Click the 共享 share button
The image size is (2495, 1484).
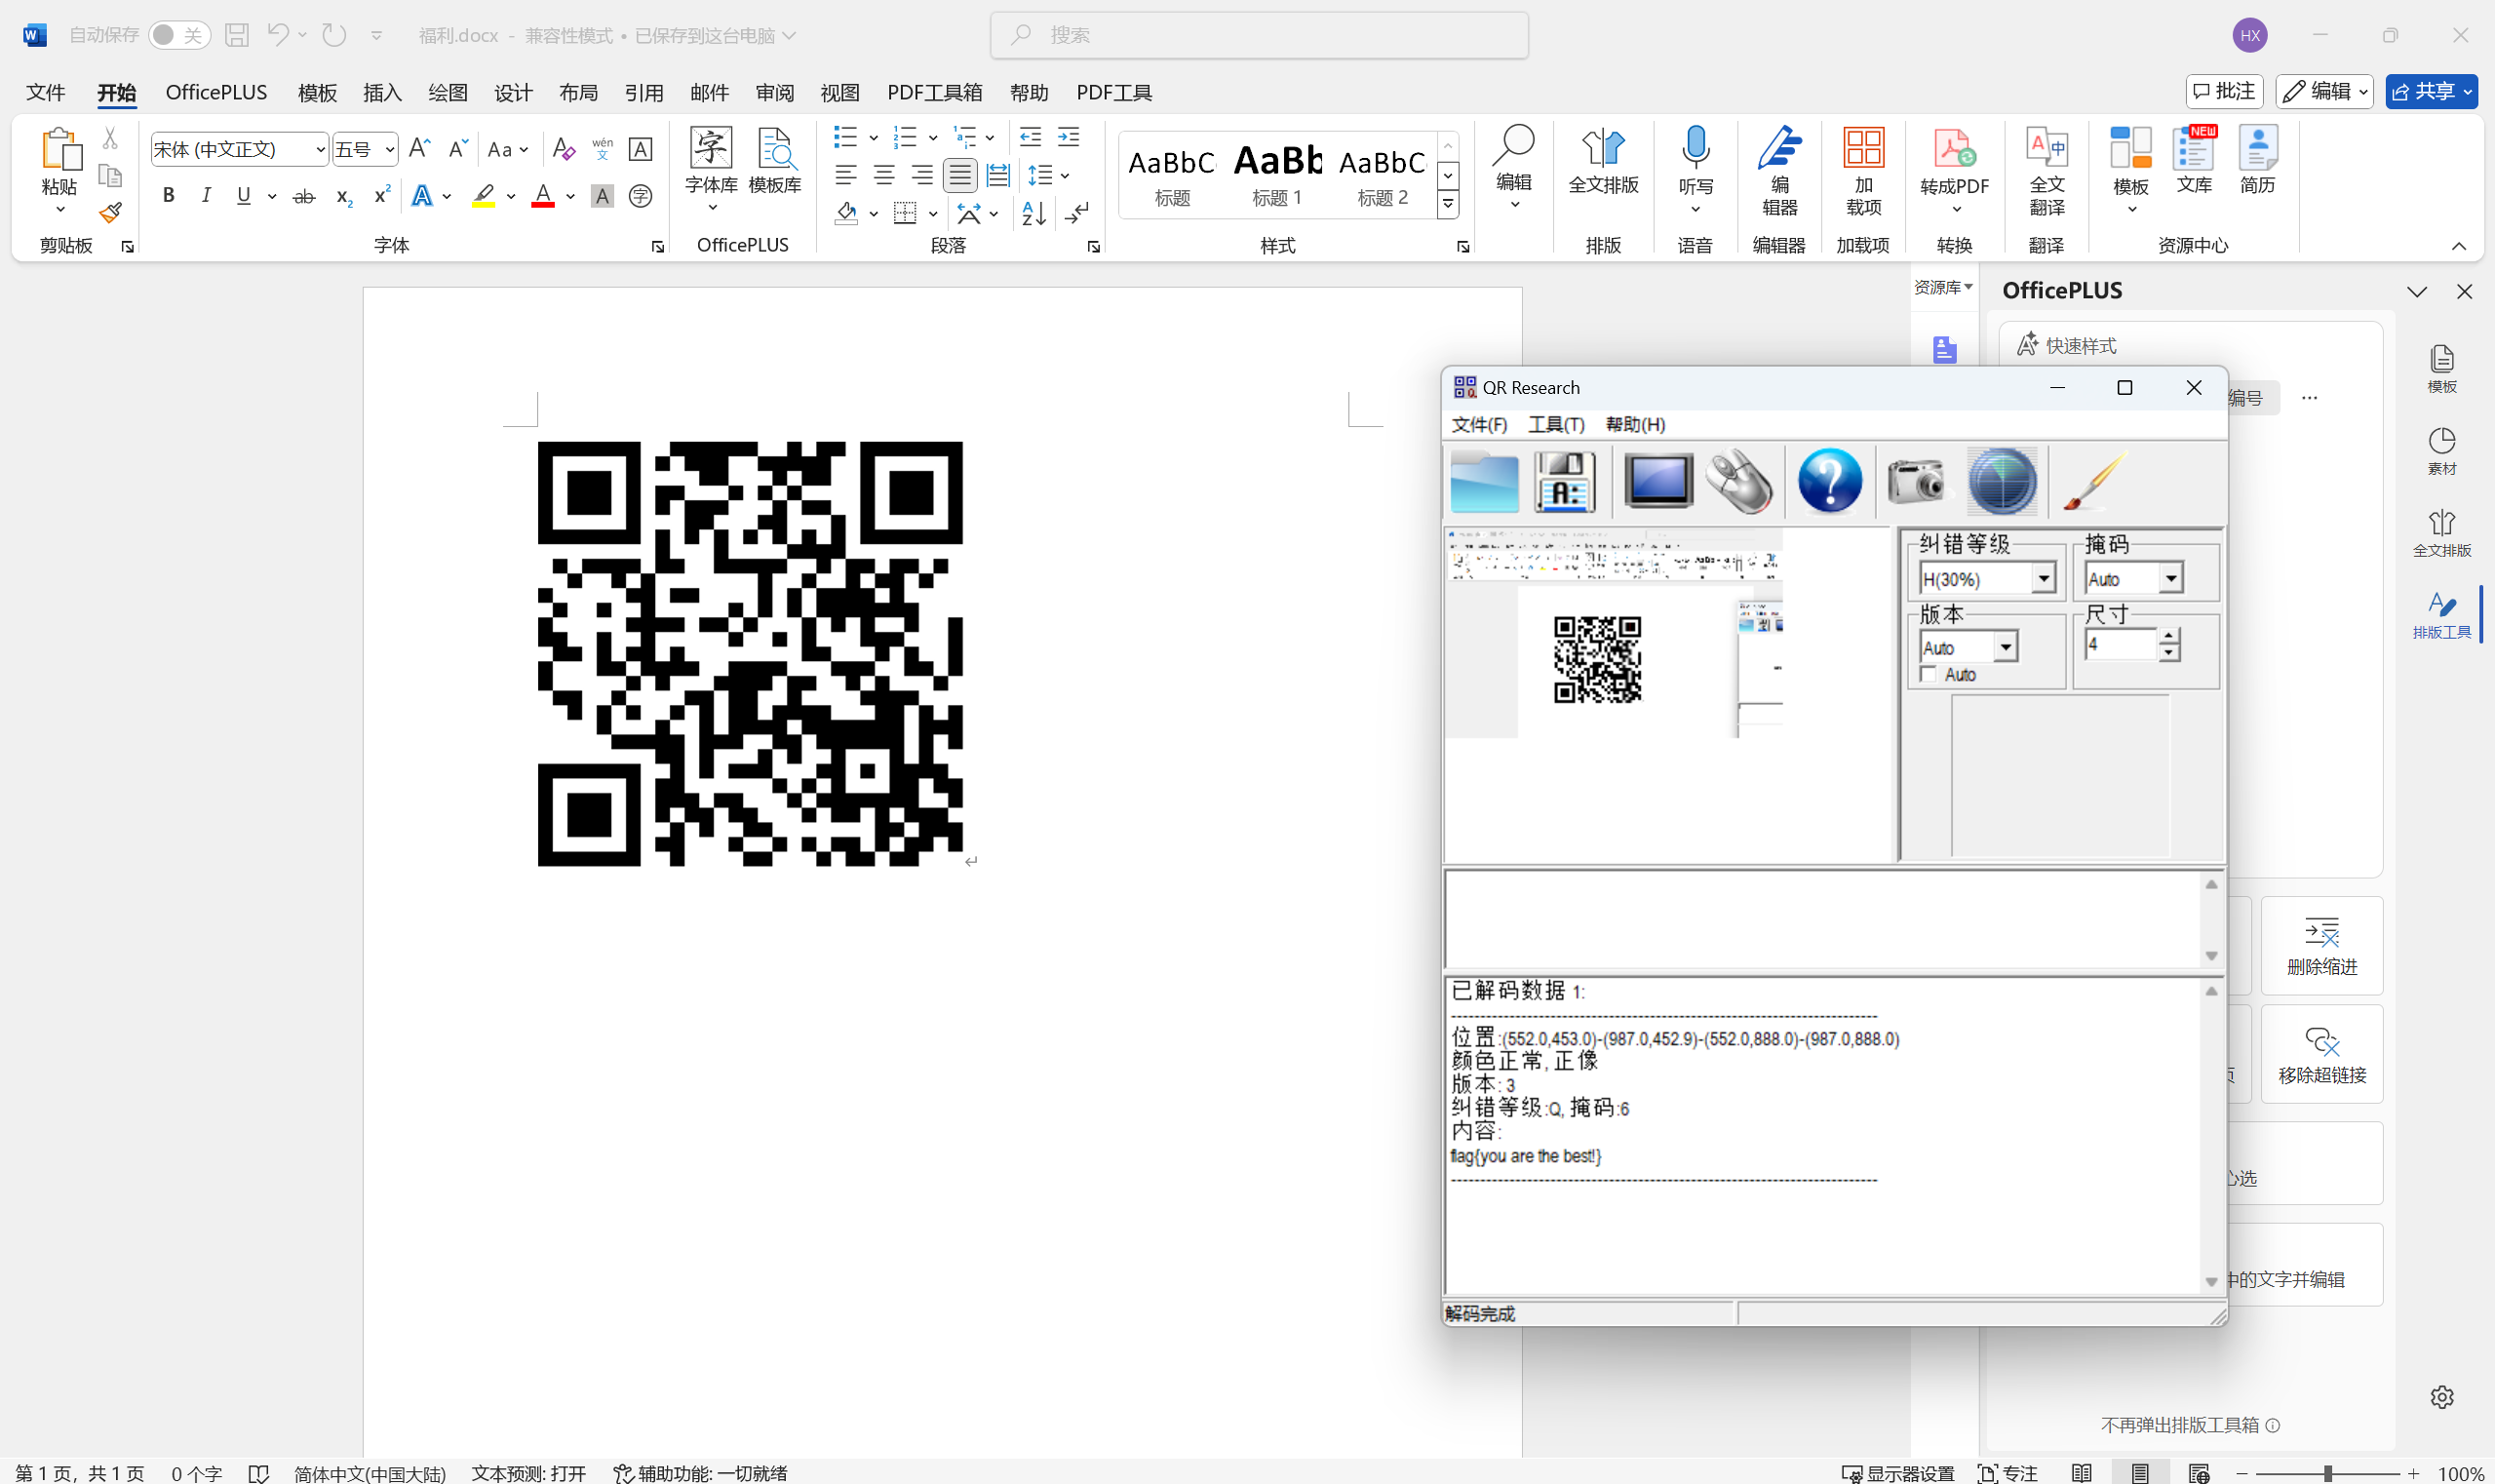(2430, 91)
